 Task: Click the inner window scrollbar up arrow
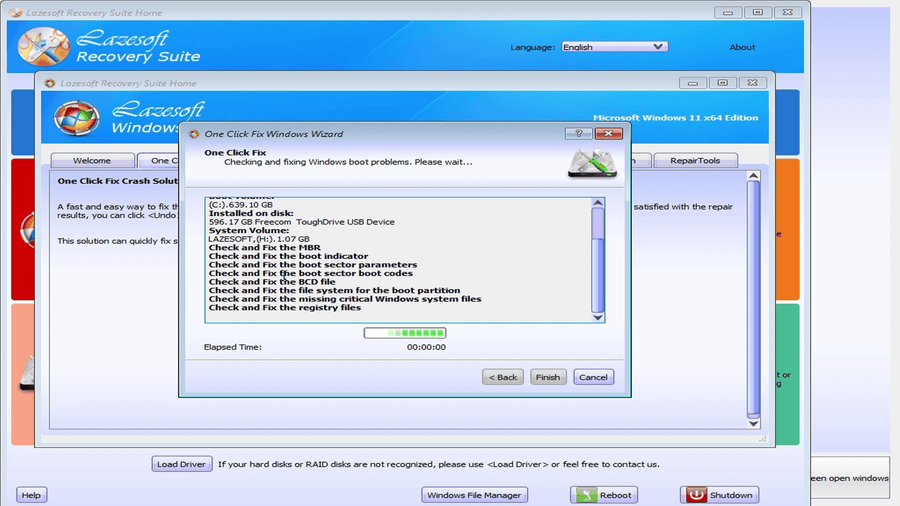pyautogui.click(x=754, y=176)
